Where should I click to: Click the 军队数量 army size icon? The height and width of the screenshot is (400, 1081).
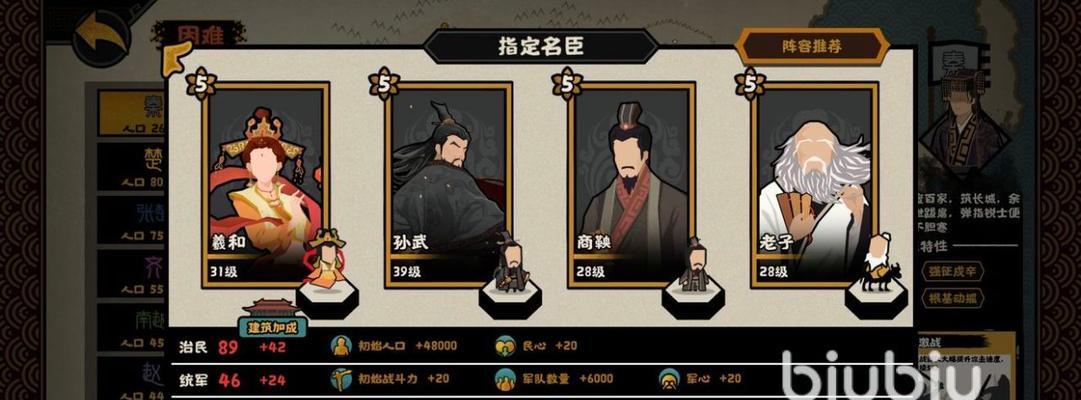coord(505,379)
